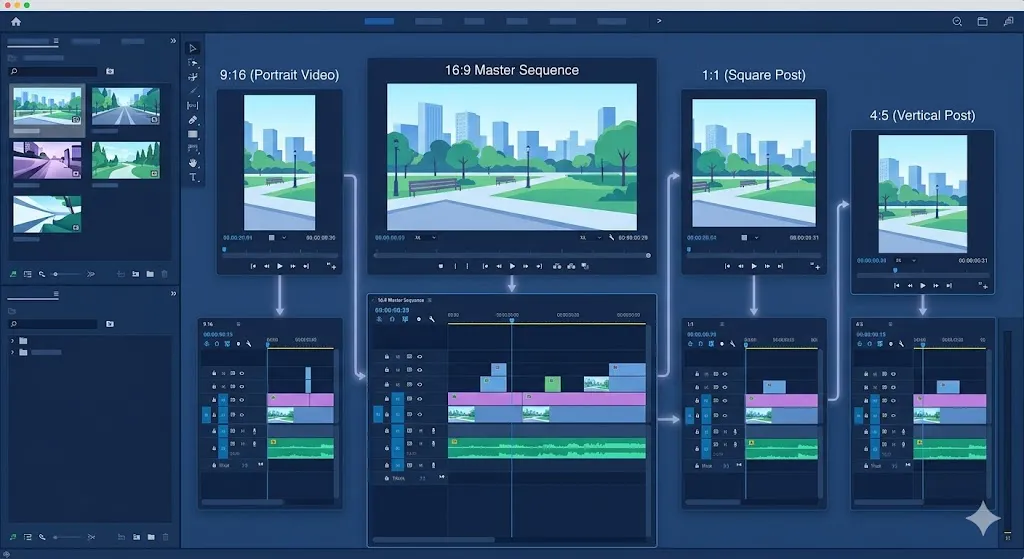The height and width of the screenshot is (559, 1024).
Task: Select the Selection arrow tool
Action: [193, 48]
